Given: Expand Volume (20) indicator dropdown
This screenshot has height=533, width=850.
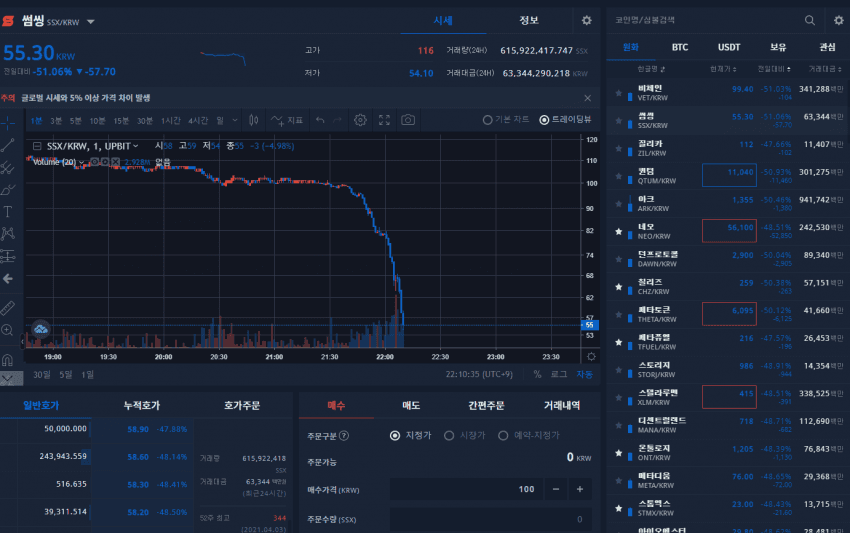Looking at the screenshot, I should click(x=81, y=162).
